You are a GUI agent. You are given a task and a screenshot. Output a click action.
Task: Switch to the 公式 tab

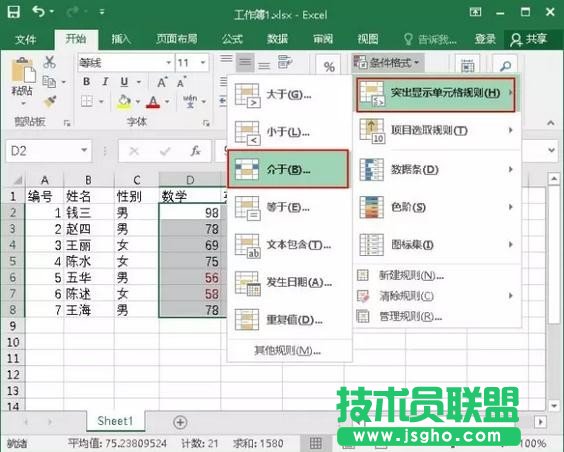(232, 39)
